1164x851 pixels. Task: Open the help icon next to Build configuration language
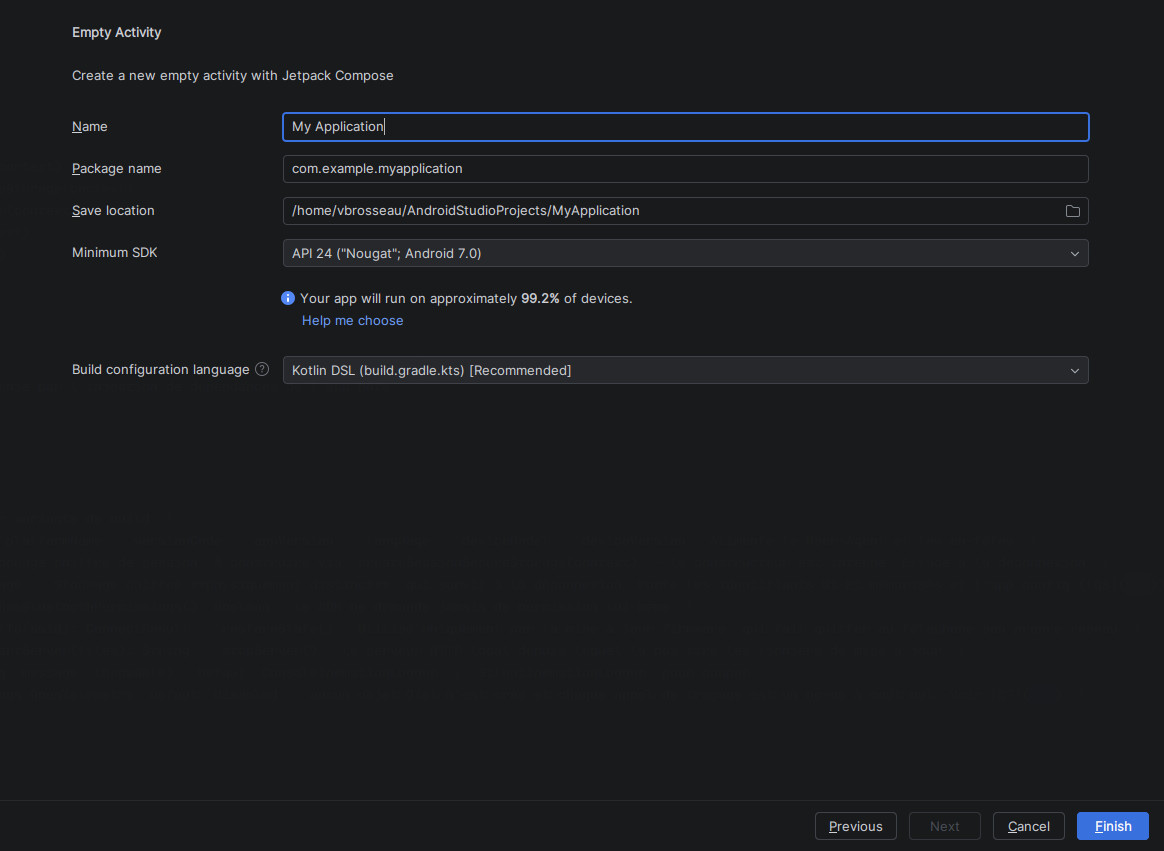[262, 369]
